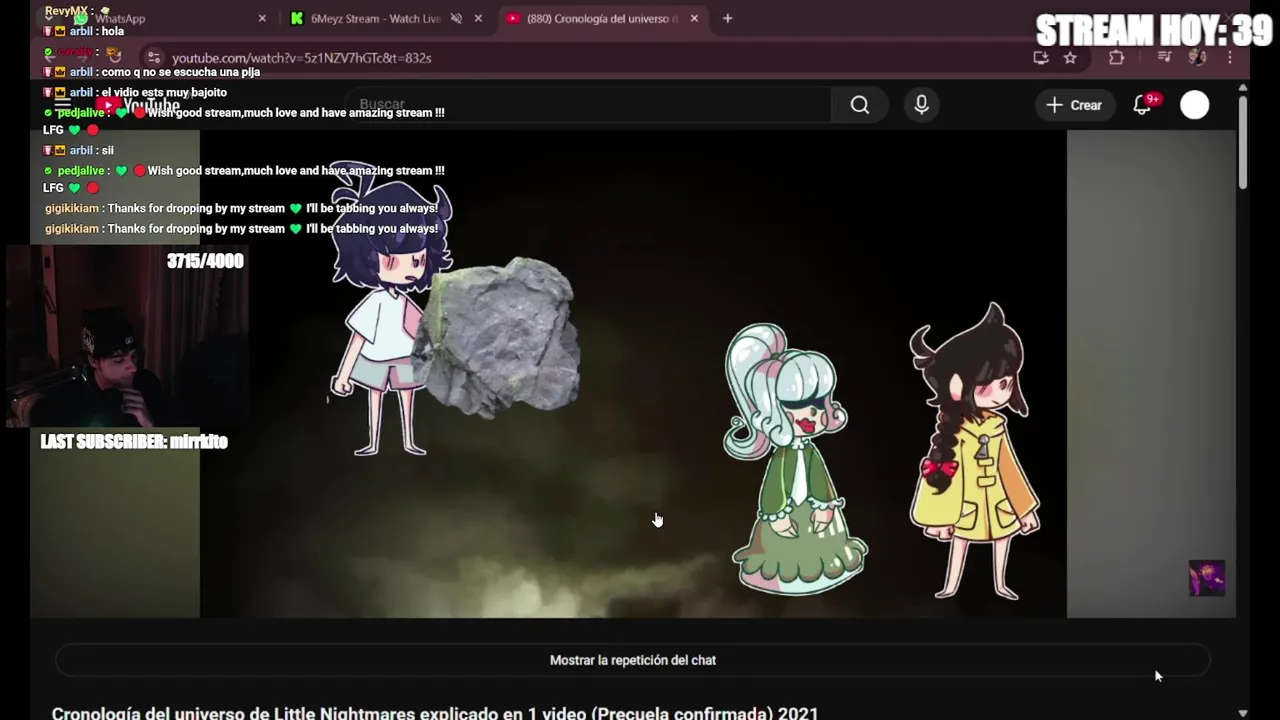Open YouTube notifications bell
The width and height of the screenshot is (1280, 720).
[x=1143, y=105]
